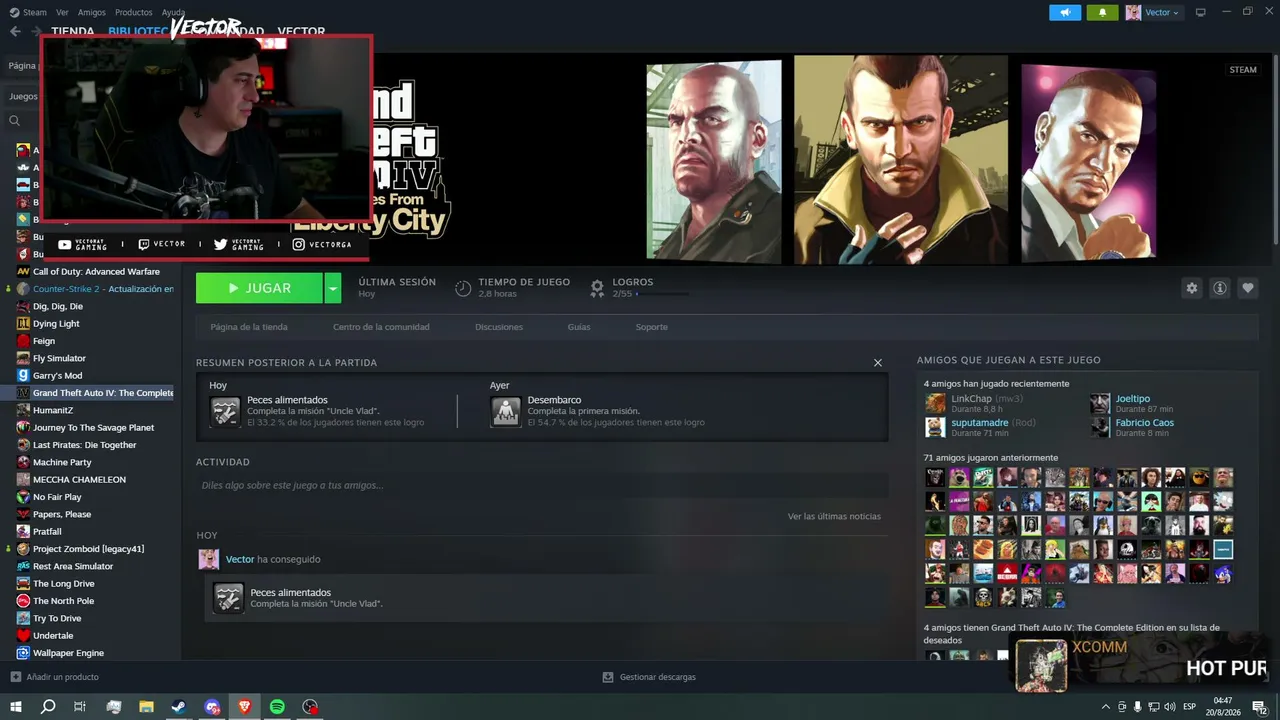Open friend Joeltipo's profile
1280x720 pixels.
point(1133,399)
